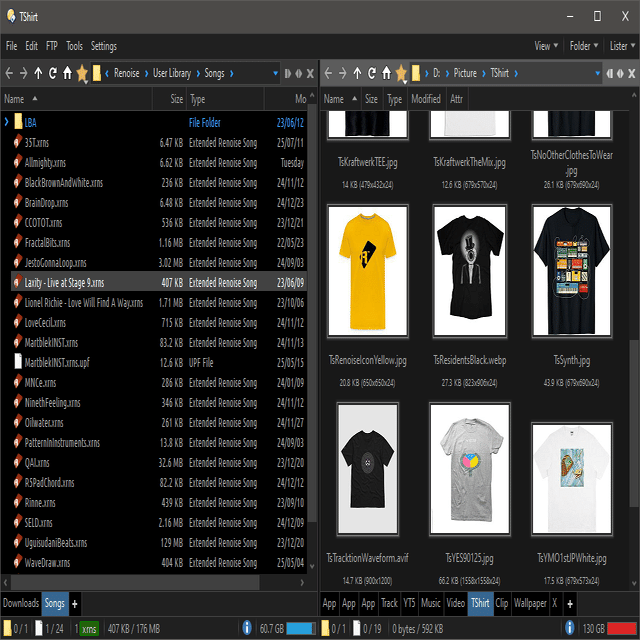
Task: Open the File menu
Action: click(x=11, y=46)
